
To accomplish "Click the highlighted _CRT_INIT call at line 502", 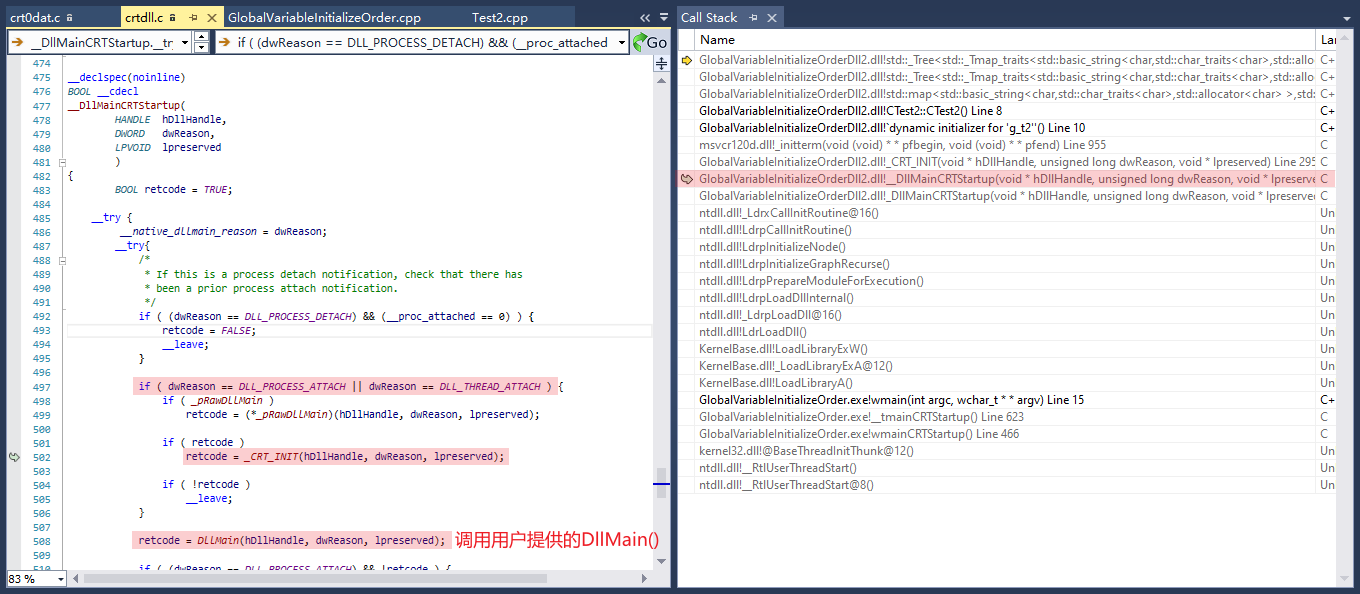I will (x=346, y=456).
